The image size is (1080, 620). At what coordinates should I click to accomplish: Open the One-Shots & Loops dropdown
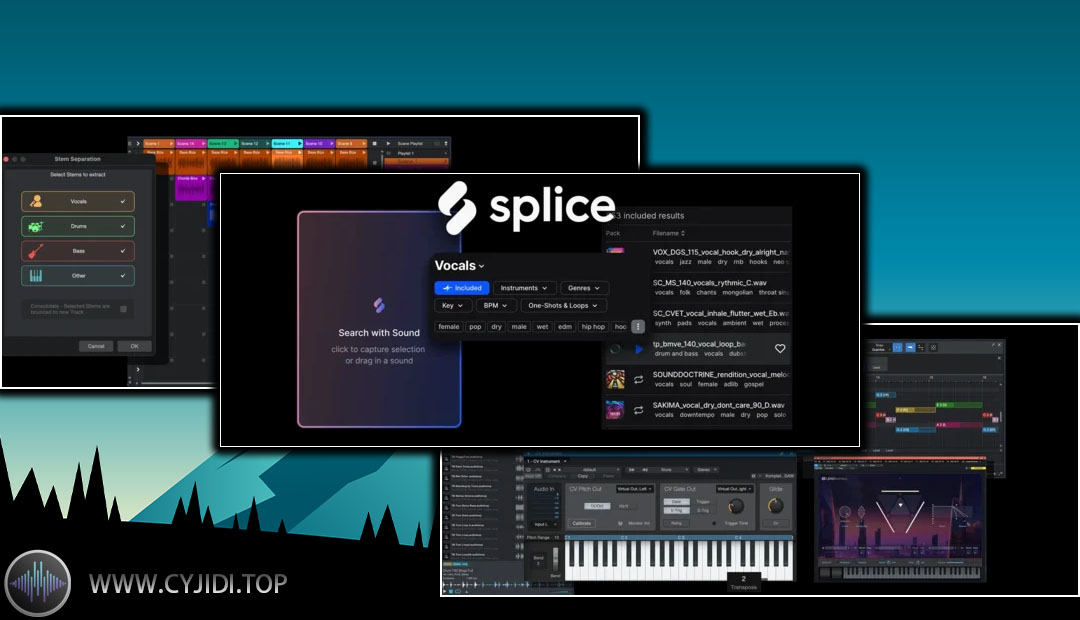[x=563, y=305]
